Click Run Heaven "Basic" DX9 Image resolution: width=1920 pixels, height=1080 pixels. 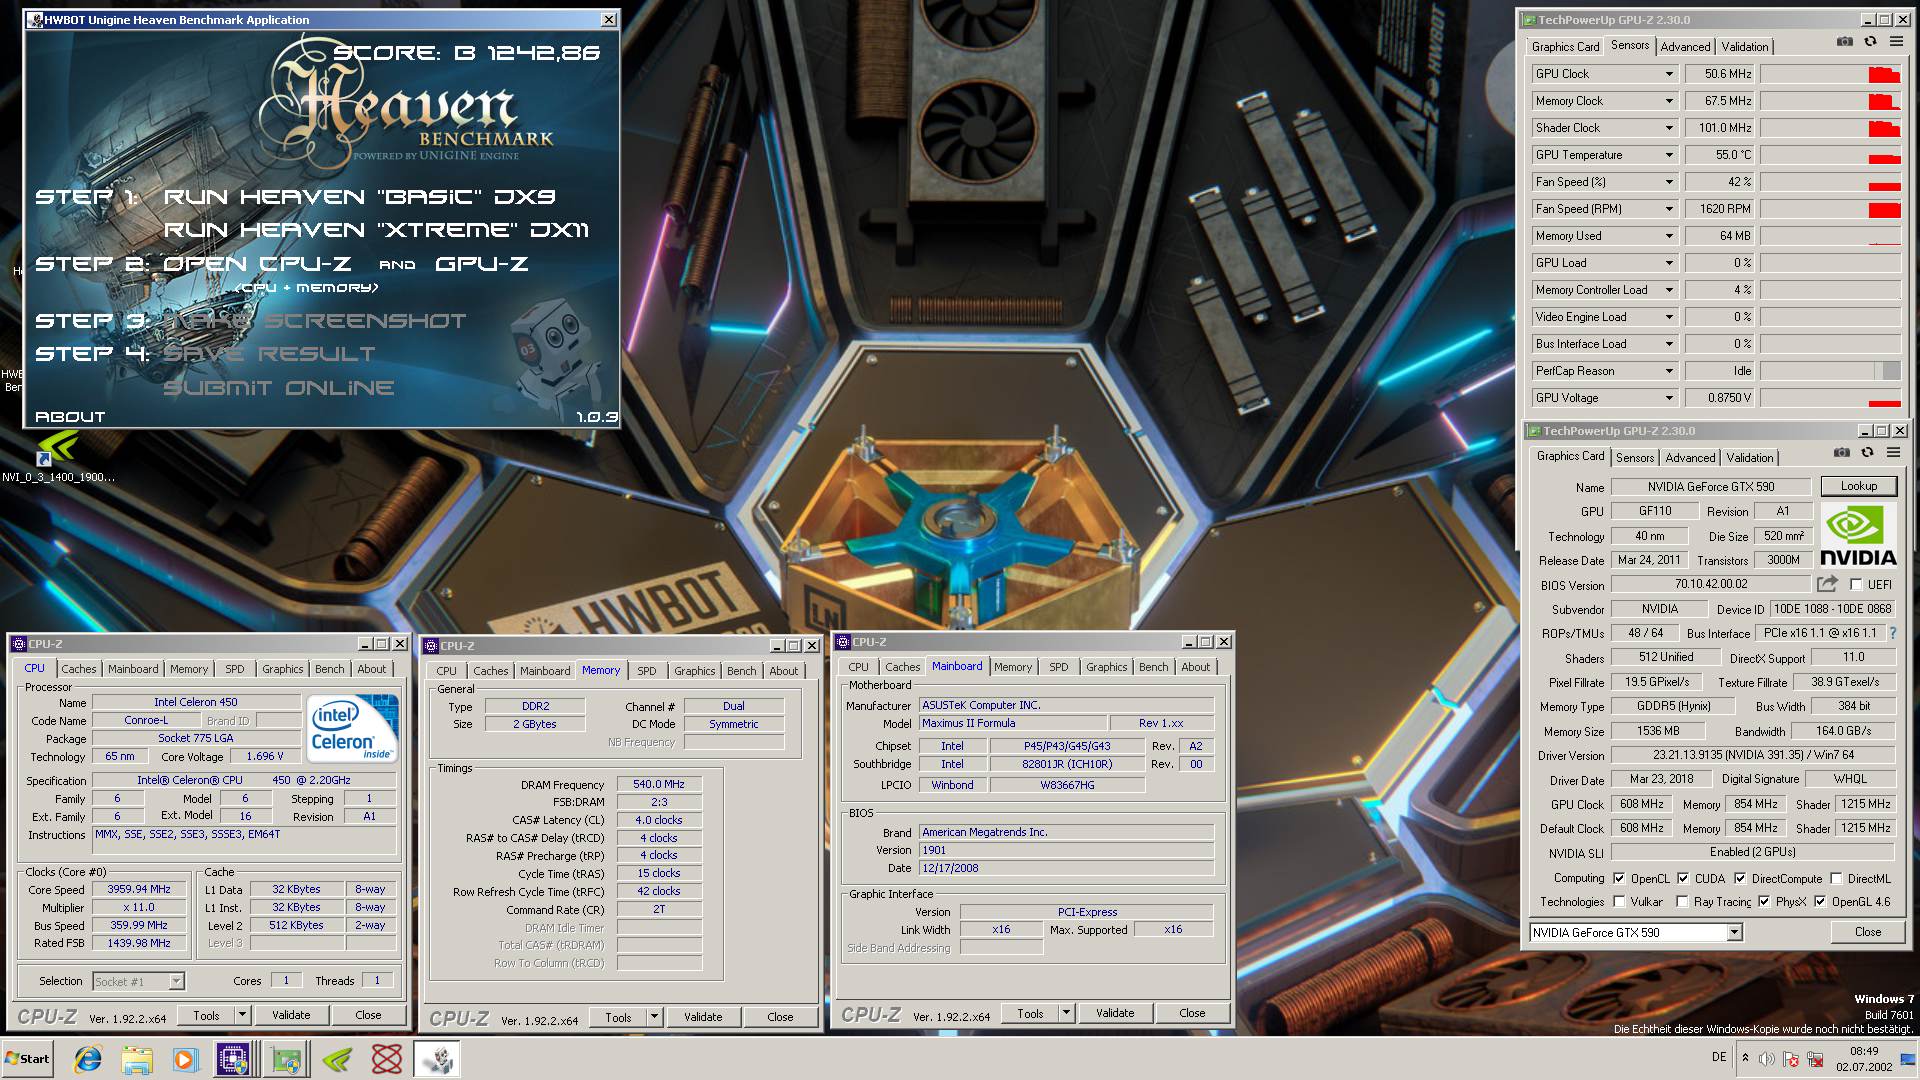click(x=360, y=197)
